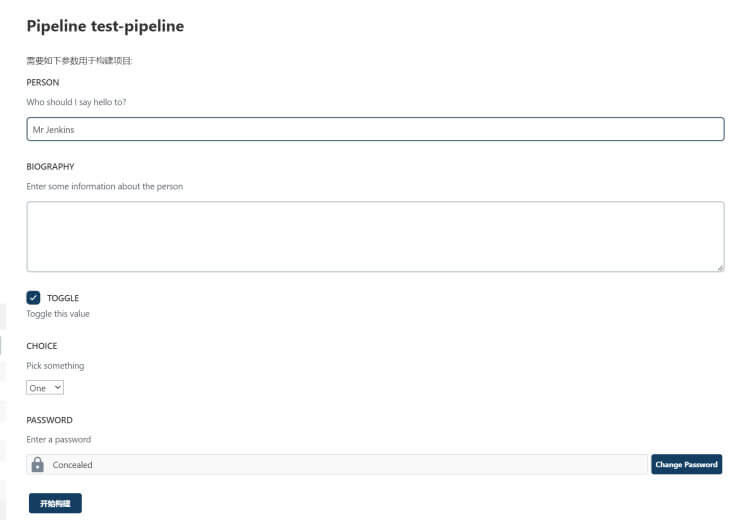Image resolution: width=742 pixels, height=520 pixels.
Task: Click the PERSON parameter label
Action: coord(43,82)
